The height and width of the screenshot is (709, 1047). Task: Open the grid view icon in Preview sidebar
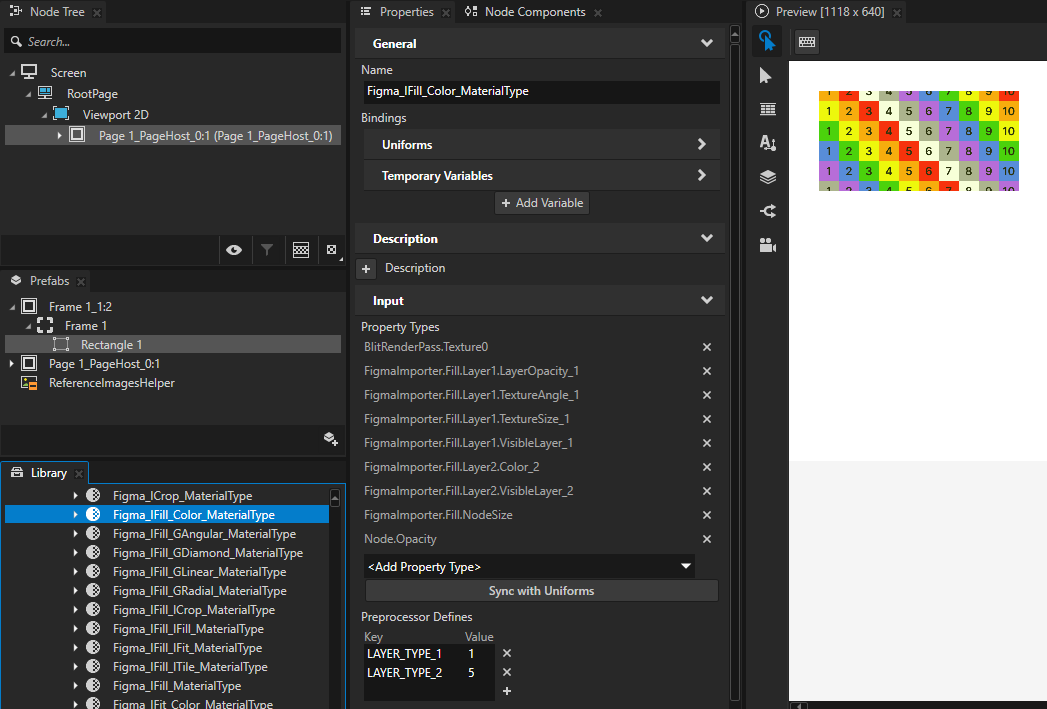(766, 109)
